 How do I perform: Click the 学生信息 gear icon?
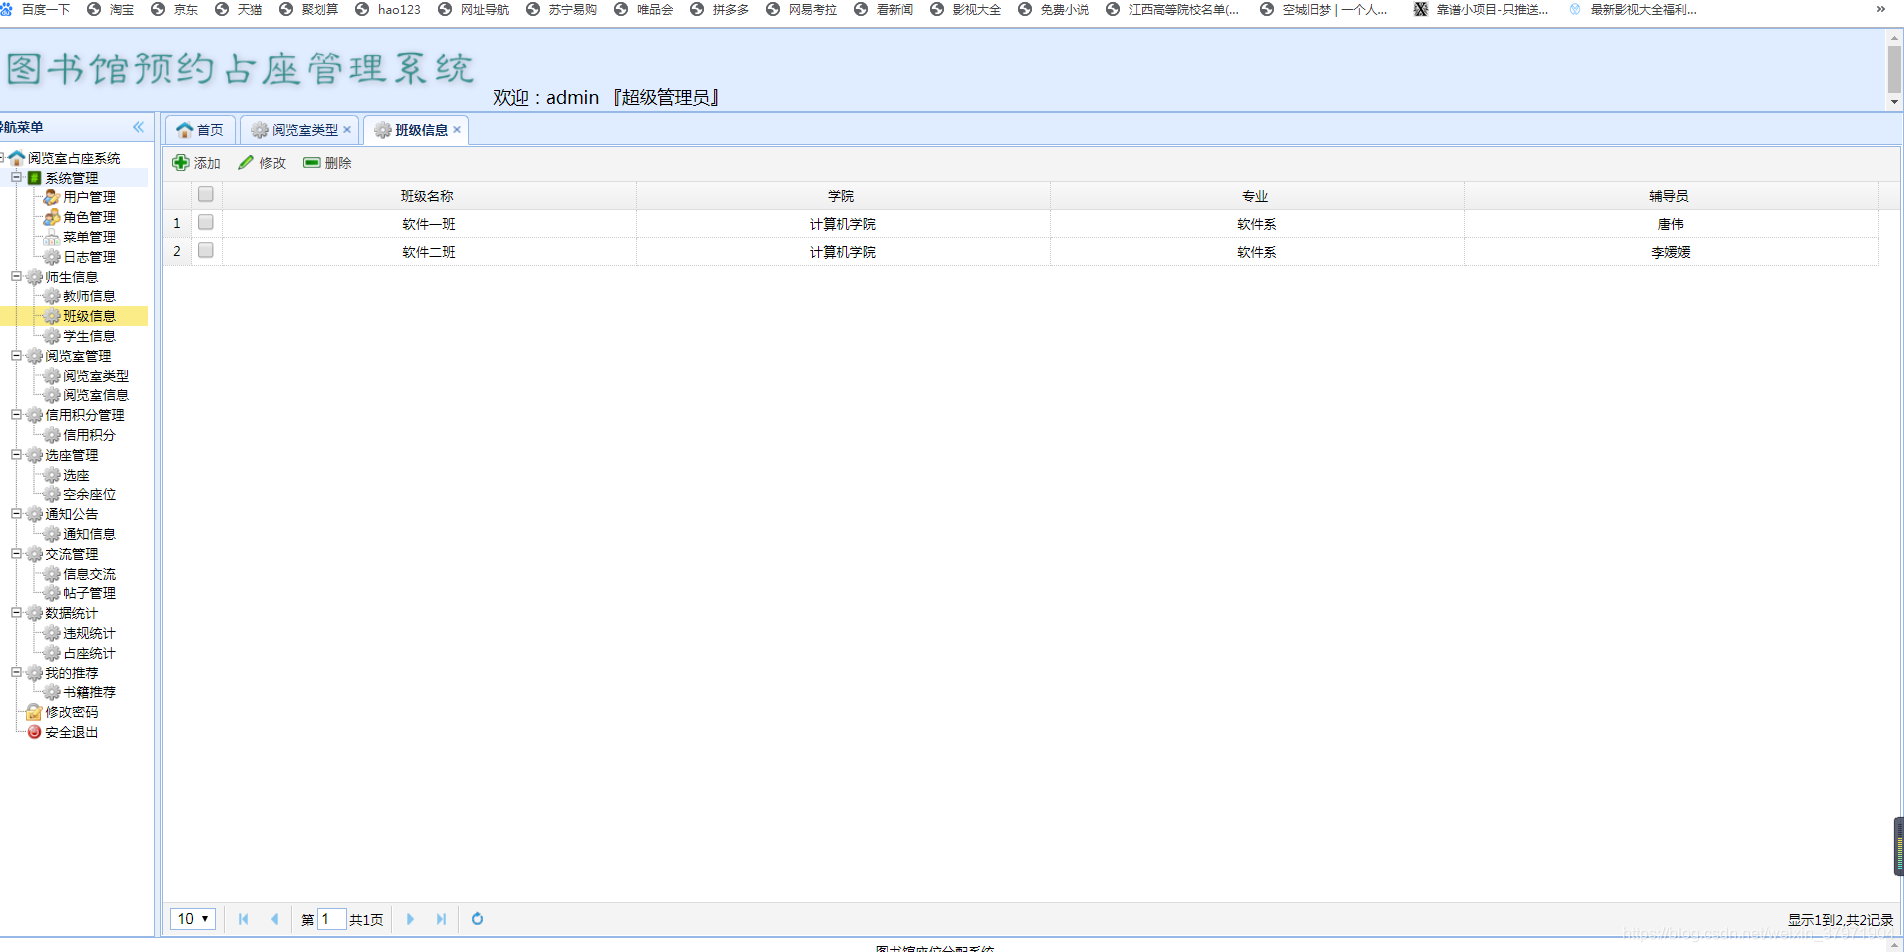point(52,336)
